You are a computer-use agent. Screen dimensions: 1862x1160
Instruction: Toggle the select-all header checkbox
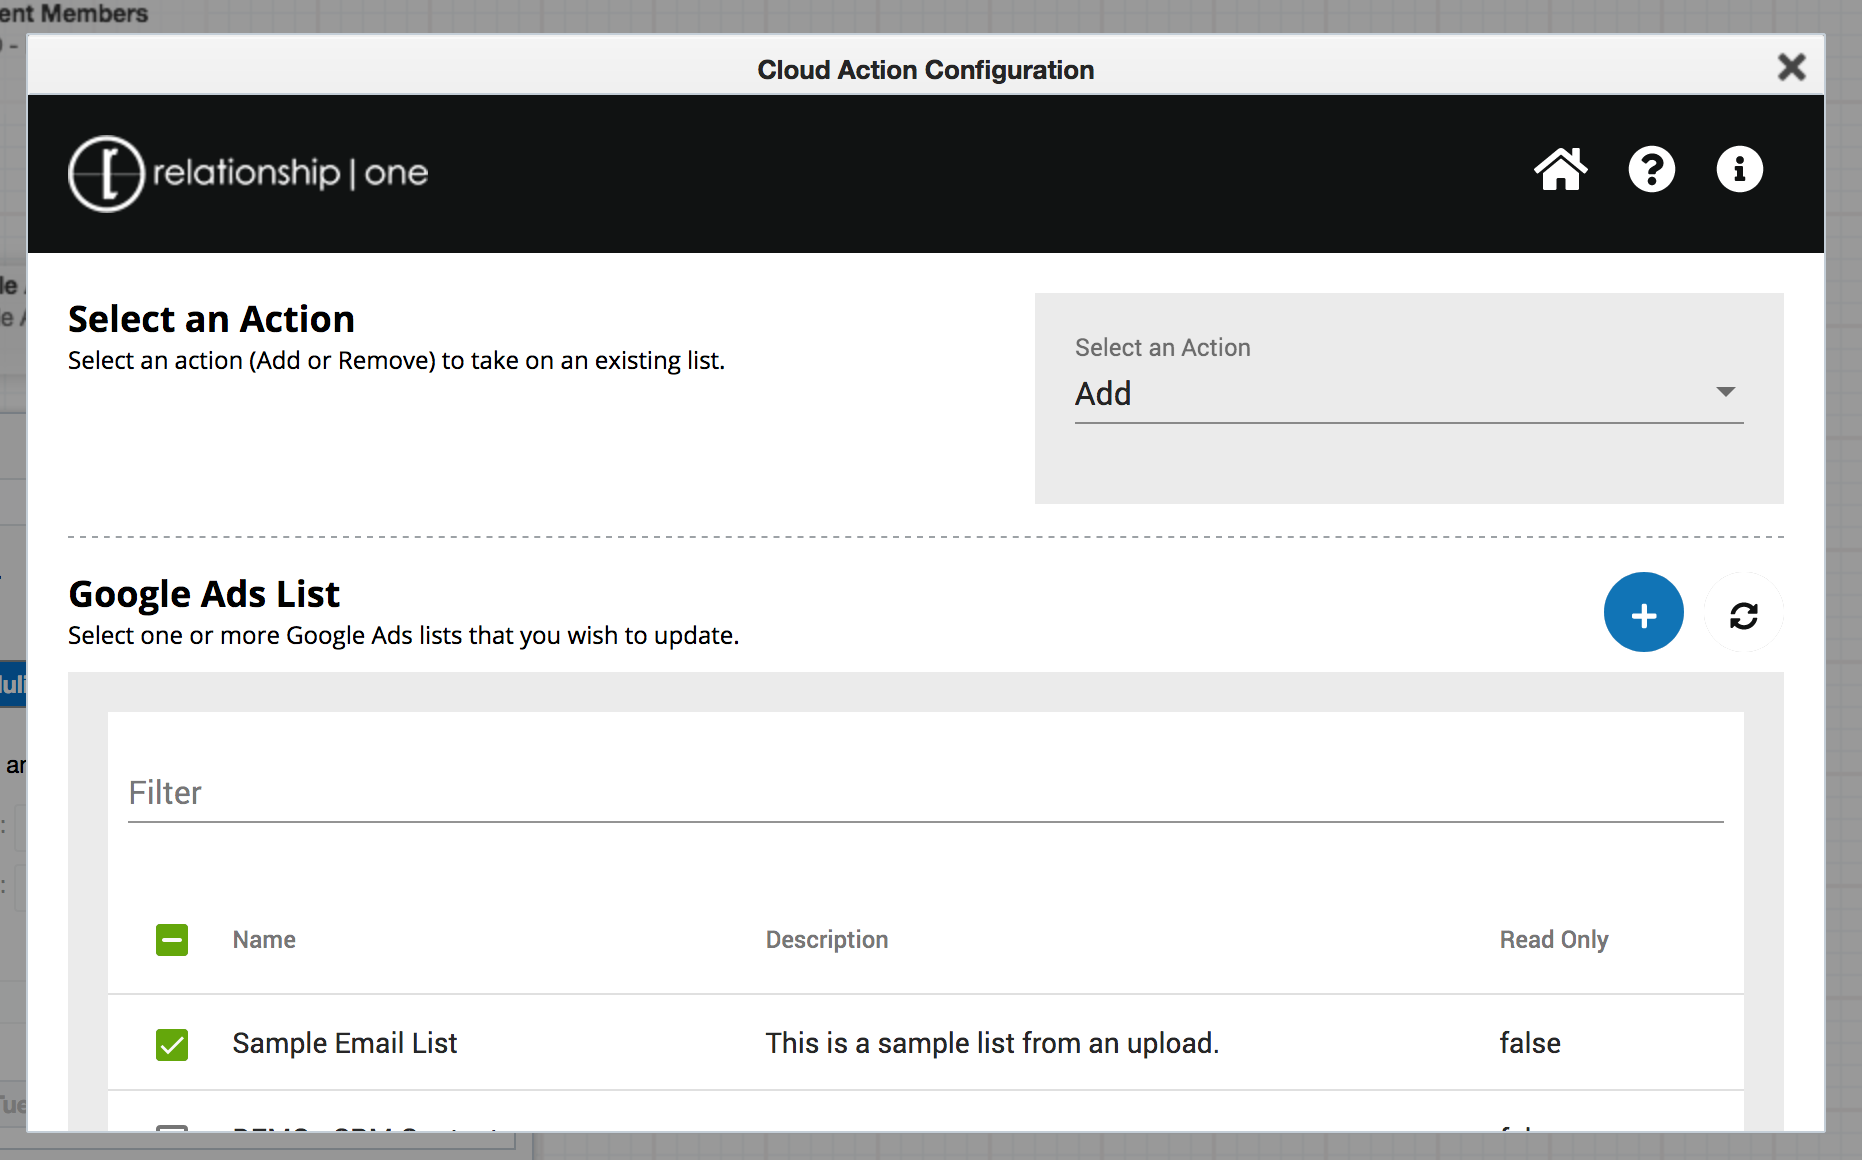click(x=172, y=940)
